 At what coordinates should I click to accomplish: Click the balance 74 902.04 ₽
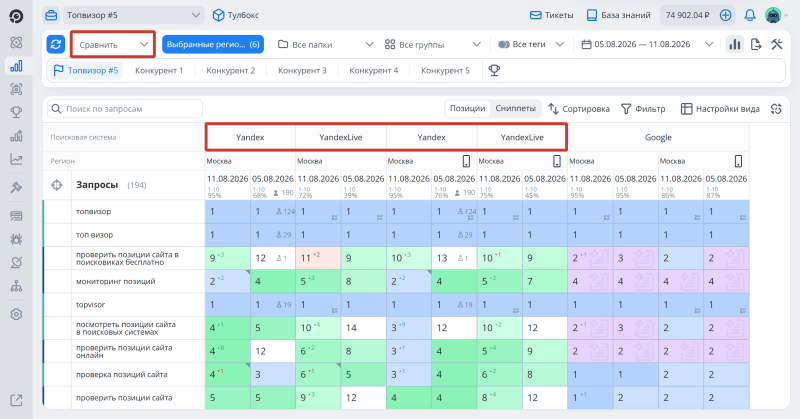pos(687,15)
